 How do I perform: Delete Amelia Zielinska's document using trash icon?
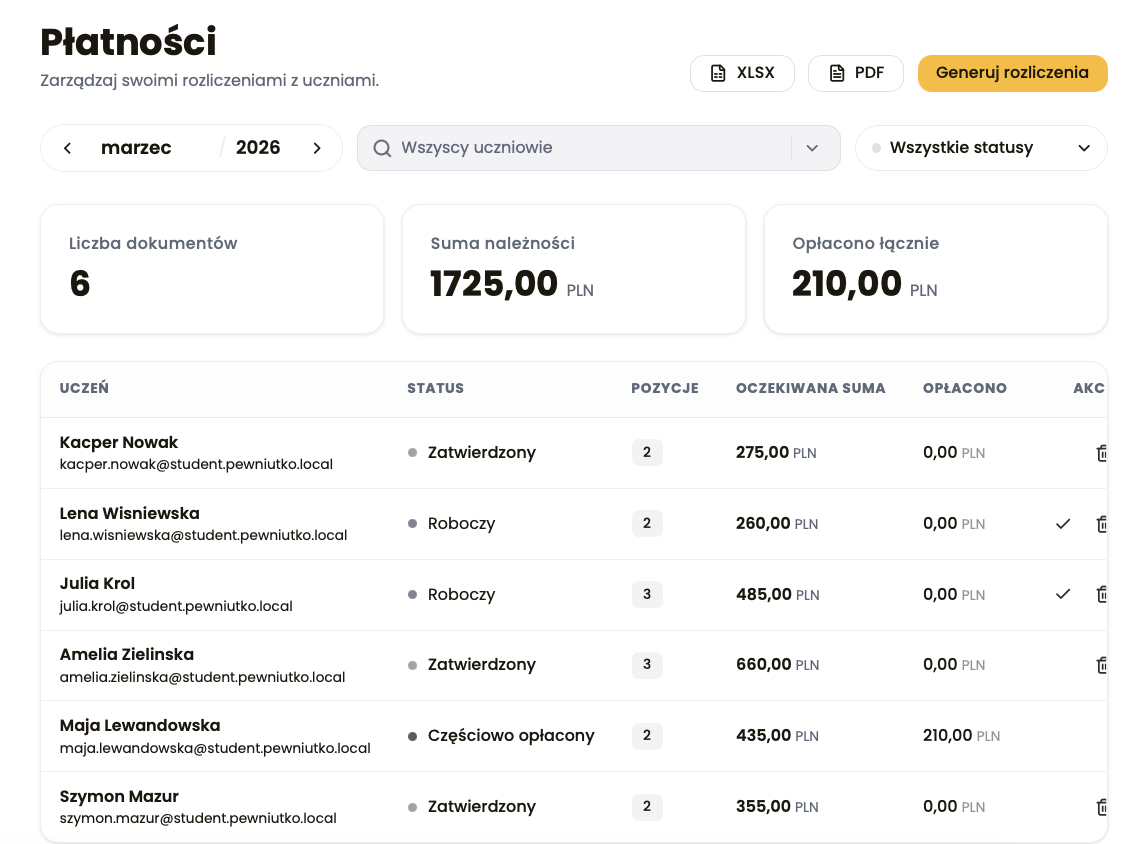[x=1103, y=665]
